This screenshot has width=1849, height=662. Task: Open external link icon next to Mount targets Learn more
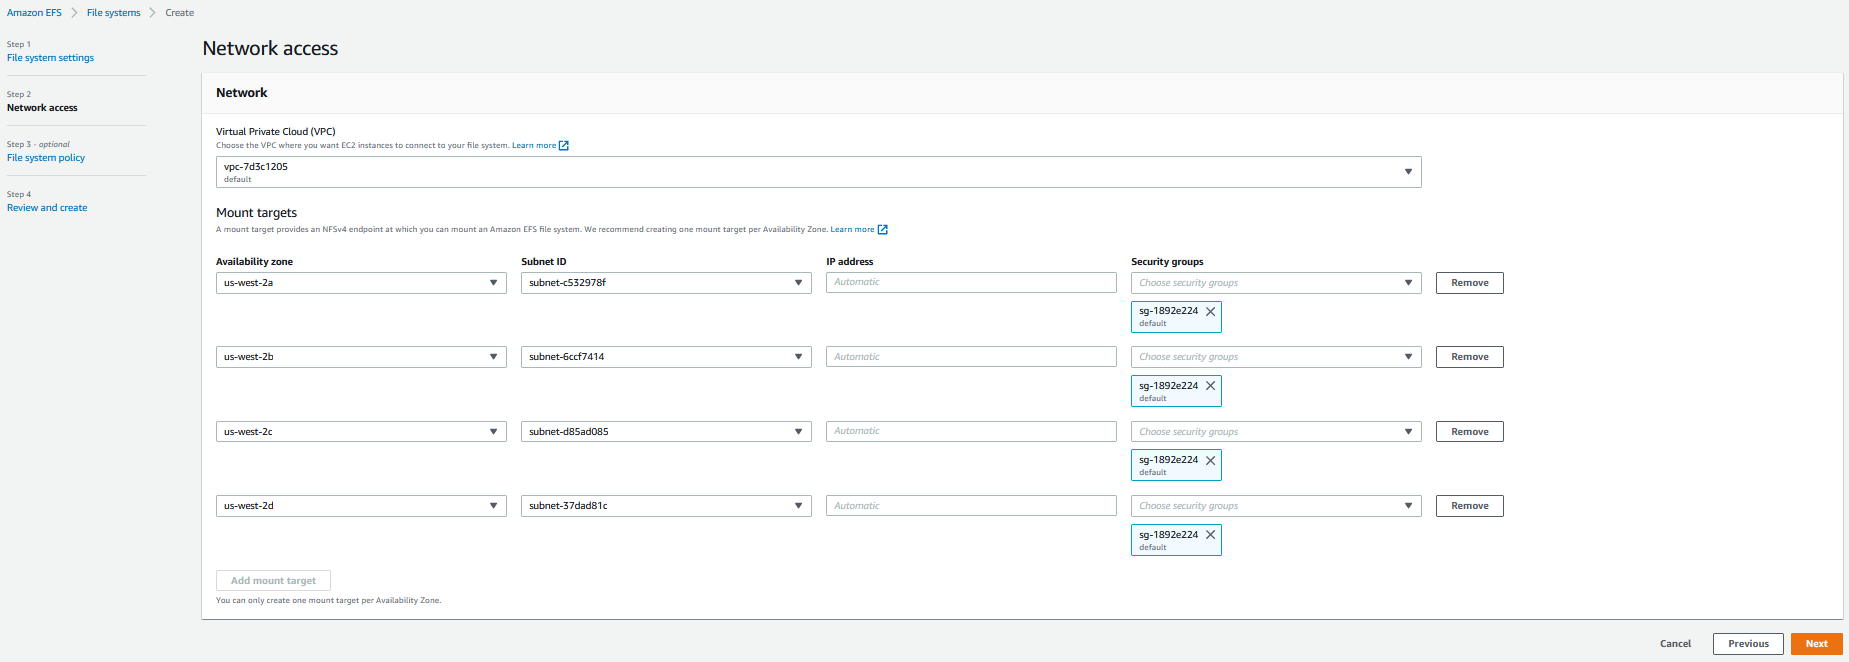[x=882, y=230]
